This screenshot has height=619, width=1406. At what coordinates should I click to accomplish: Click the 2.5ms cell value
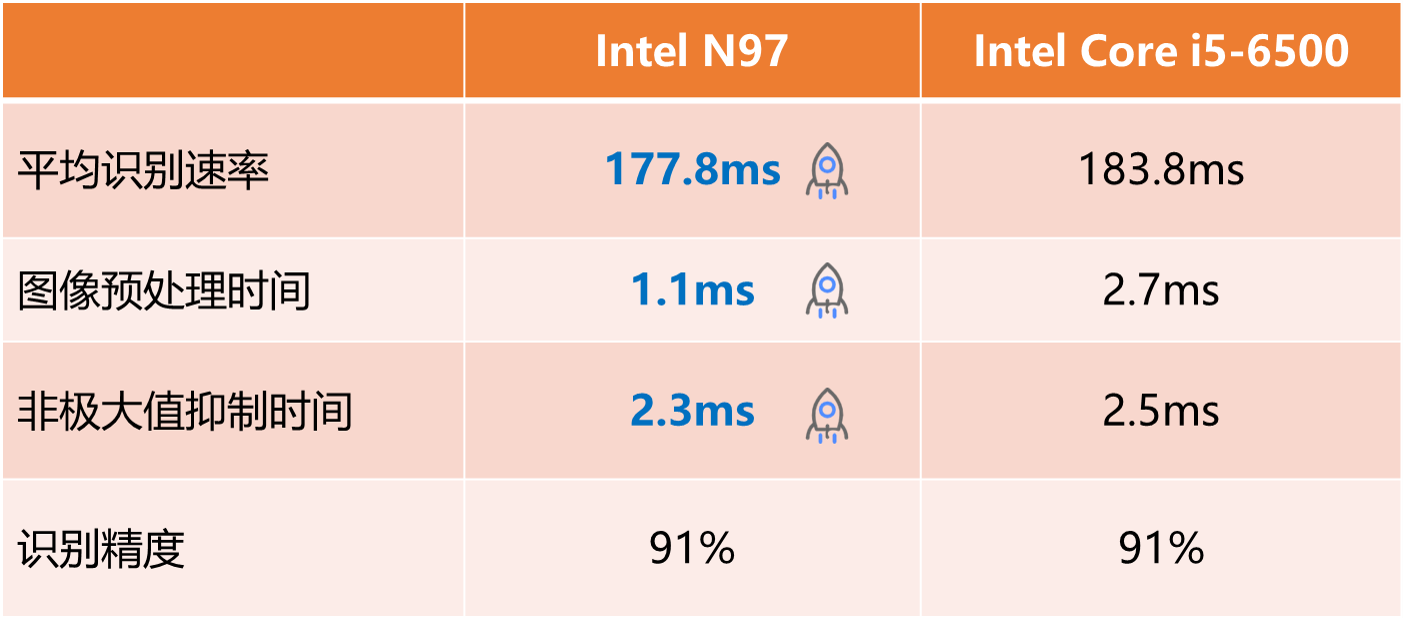1161,411
